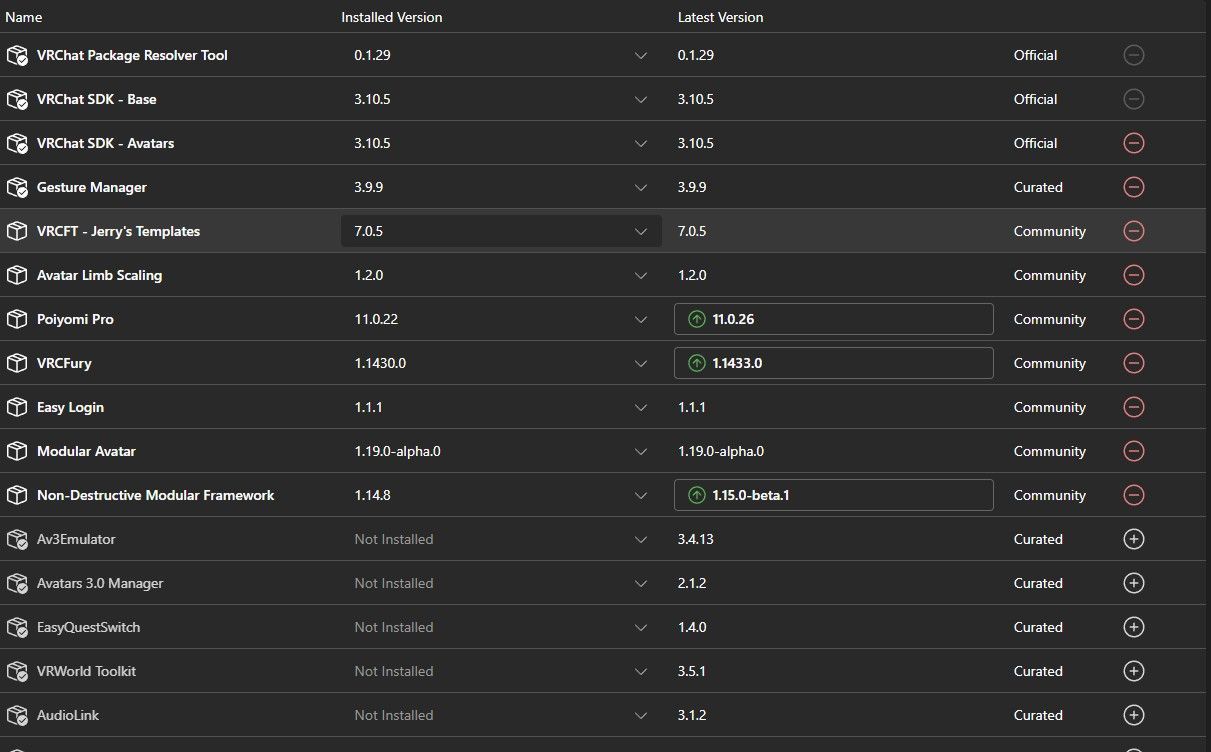Sort packages by Name column
This screenshot has height=752, width=1211.
tap(24, 17)
